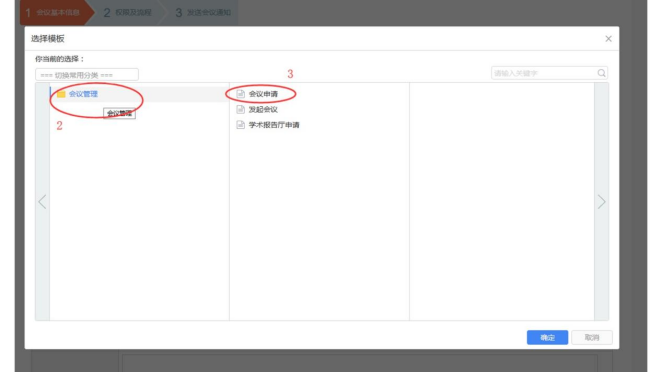Click the 发起会议 document icon
Screen dimensions: 663x373
tap(241, 110)
